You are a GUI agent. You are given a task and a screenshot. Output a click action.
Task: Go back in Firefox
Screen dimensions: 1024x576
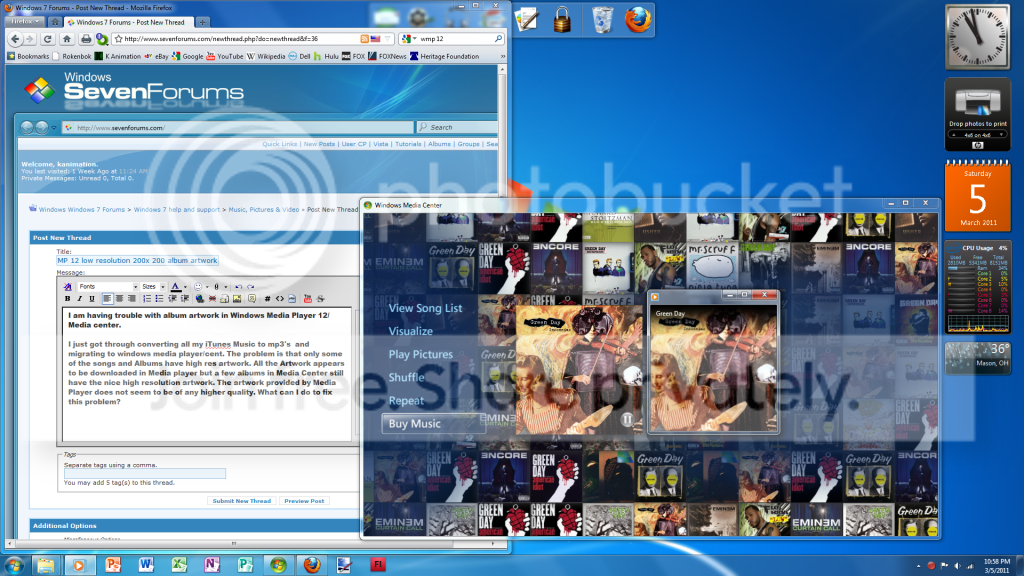[x=16, y=39]
